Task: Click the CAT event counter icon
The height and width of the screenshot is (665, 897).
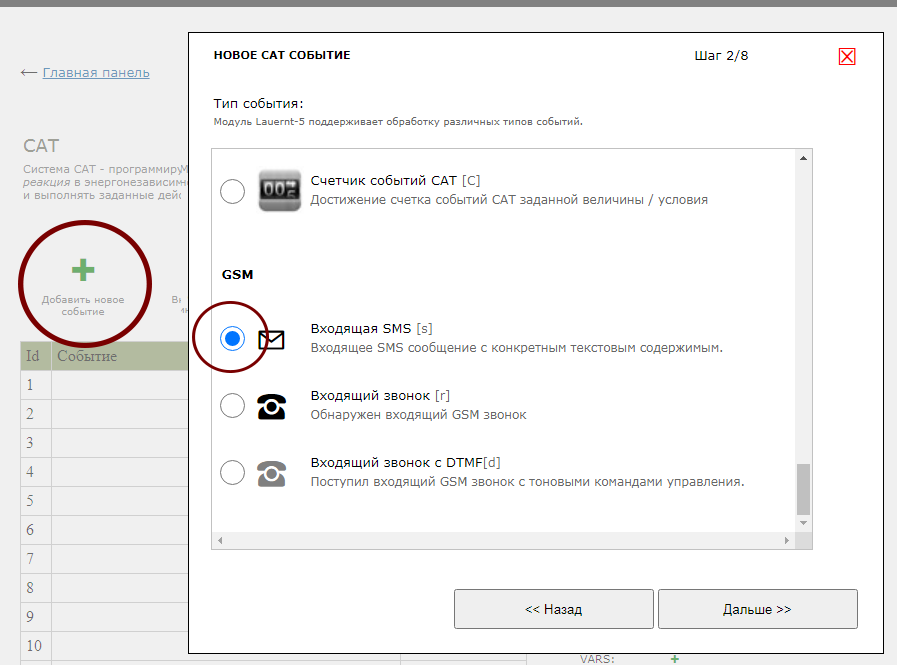Action: 279,190
